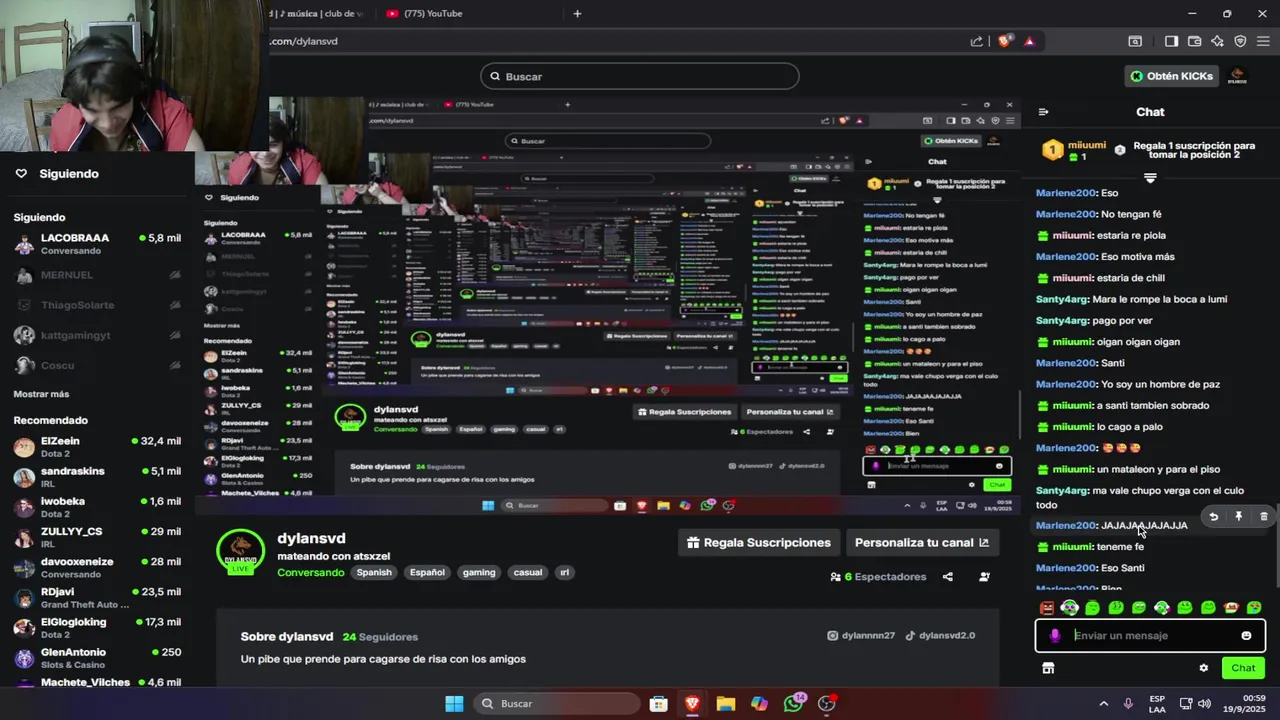Click the Personaliza tu canal button
The width and height of the screenshot is (1280, 720).
[921, 543]
